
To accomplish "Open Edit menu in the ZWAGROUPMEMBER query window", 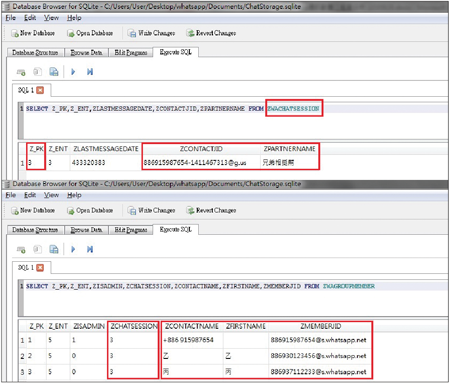I will (30, 195).
